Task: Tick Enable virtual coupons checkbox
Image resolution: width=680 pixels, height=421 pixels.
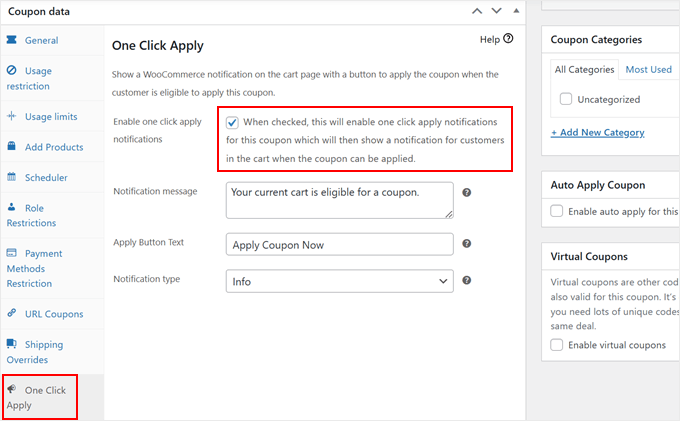Action: (556, 345)
